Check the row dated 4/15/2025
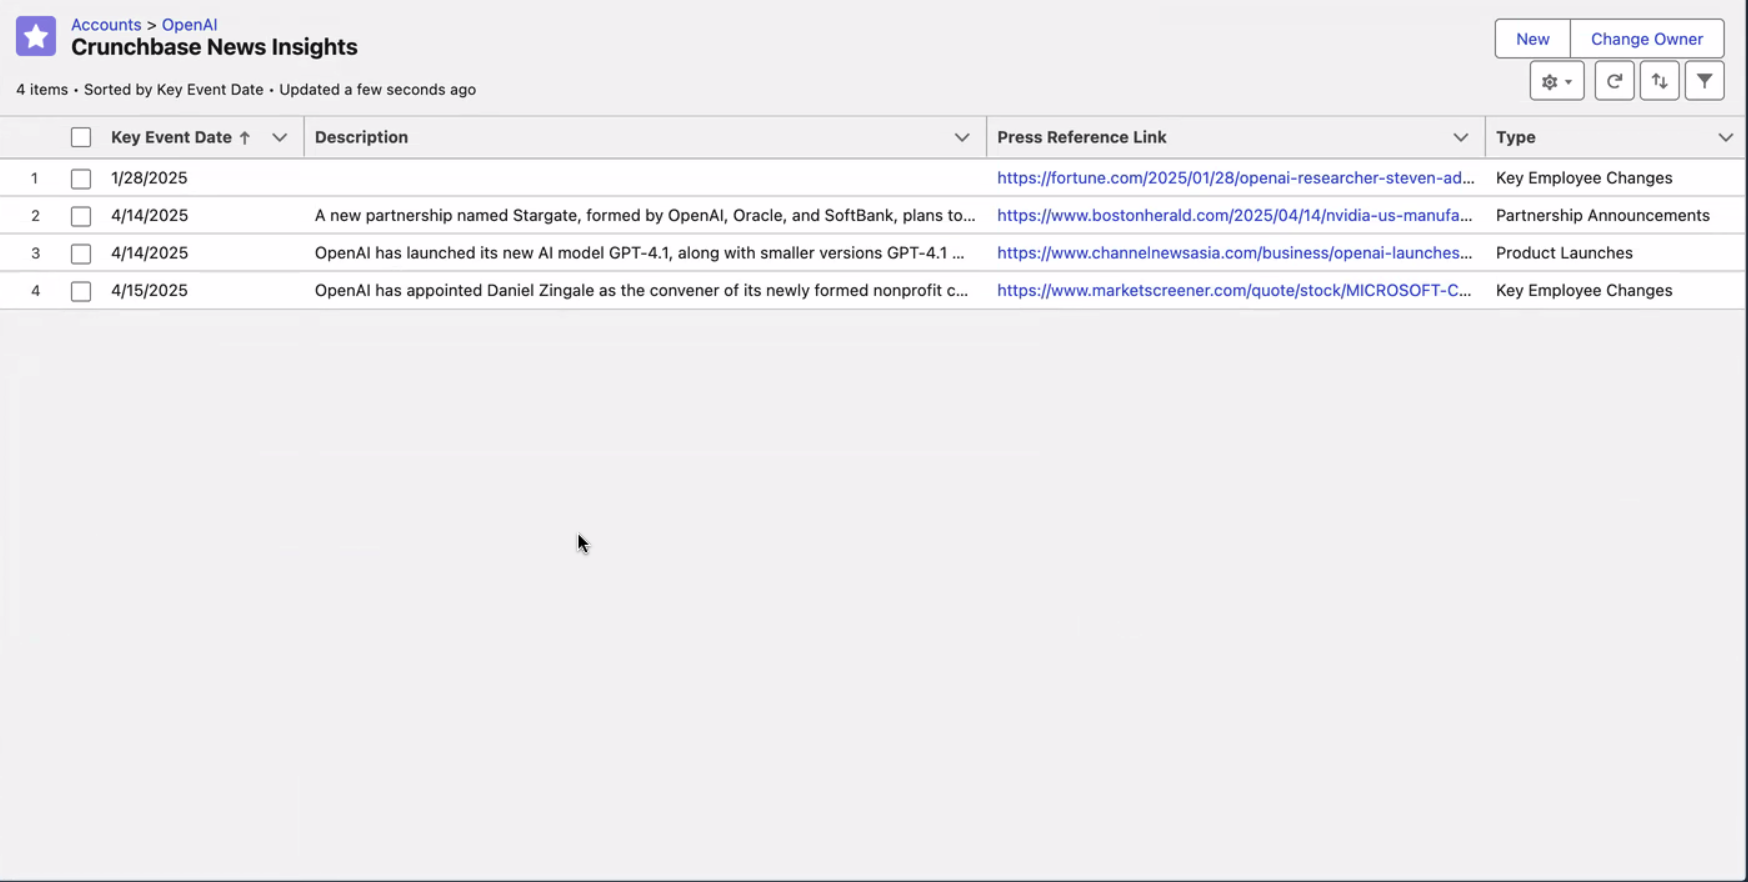1748x882 pixels. (x=81, y=291)
